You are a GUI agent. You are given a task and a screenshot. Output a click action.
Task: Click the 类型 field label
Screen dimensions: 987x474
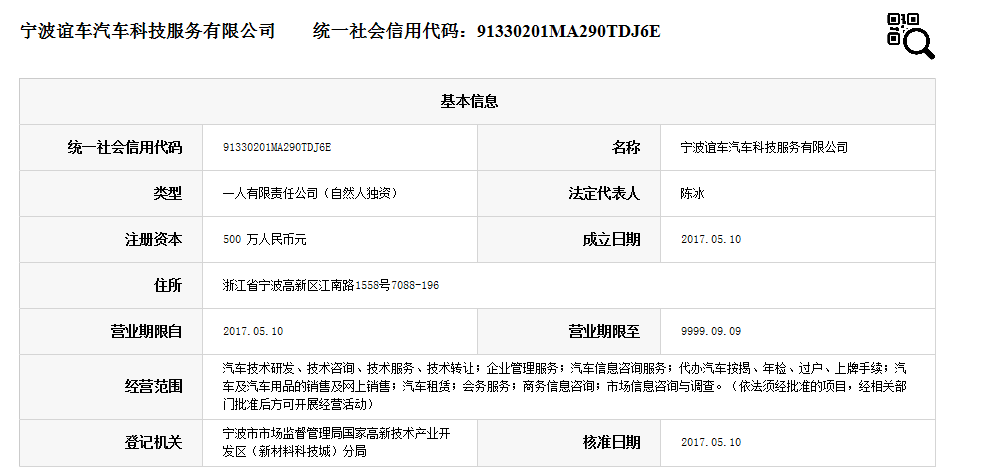click(x=167, y=193)
